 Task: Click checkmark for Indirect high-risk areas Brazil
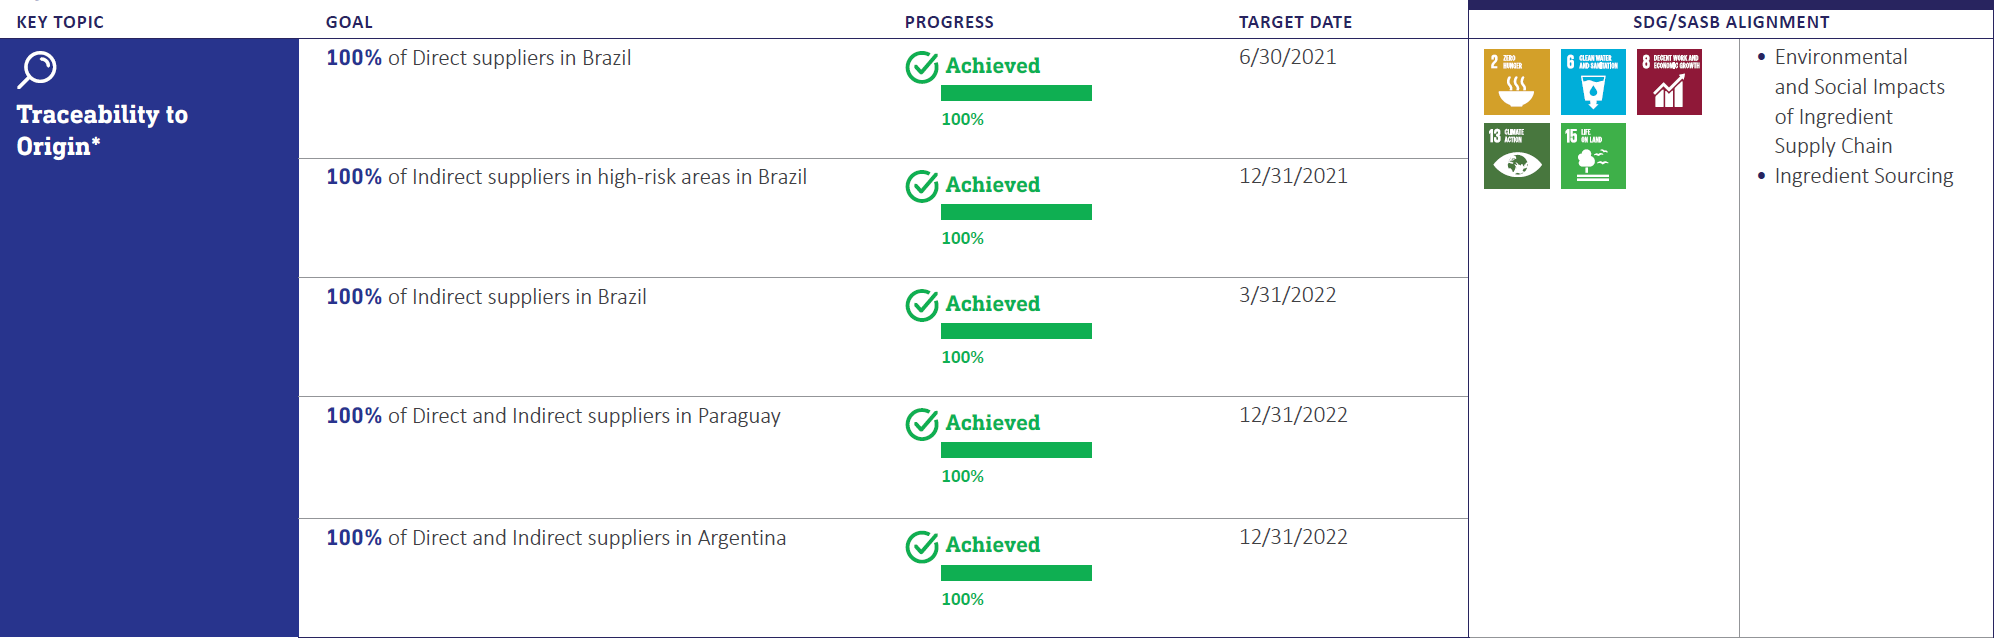[x=921, y=186]
